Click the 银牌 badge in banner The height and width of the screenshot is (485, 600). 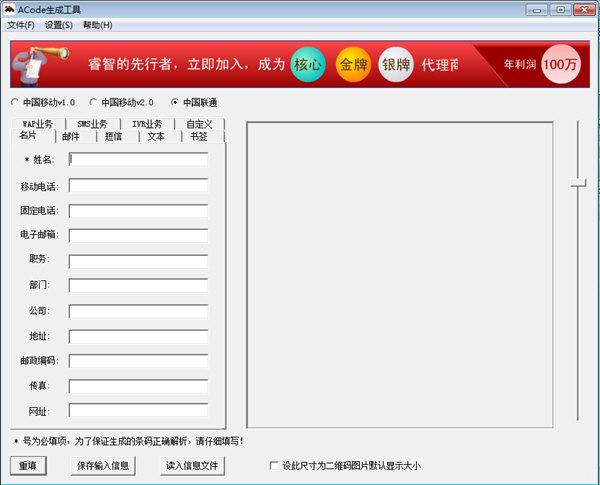(x=396, y=65)
